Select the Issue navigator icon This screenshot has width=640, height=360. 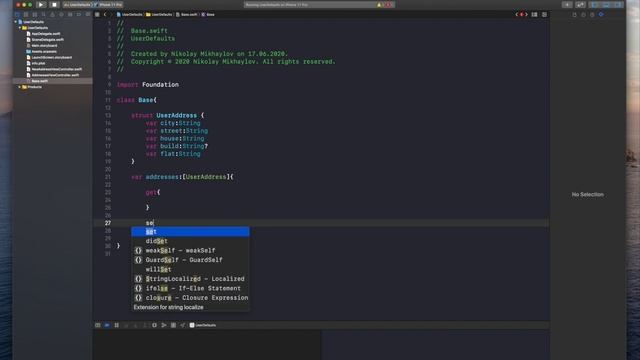click(52, 14)
